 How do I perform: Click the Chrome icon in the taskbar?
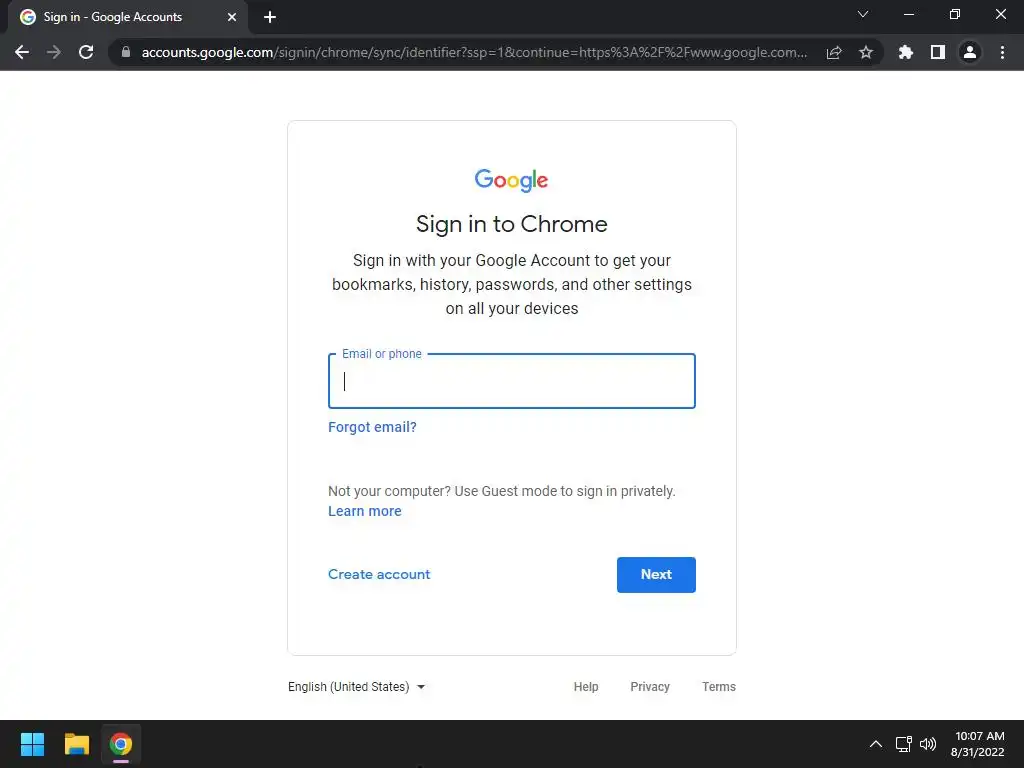coord(121,744)
